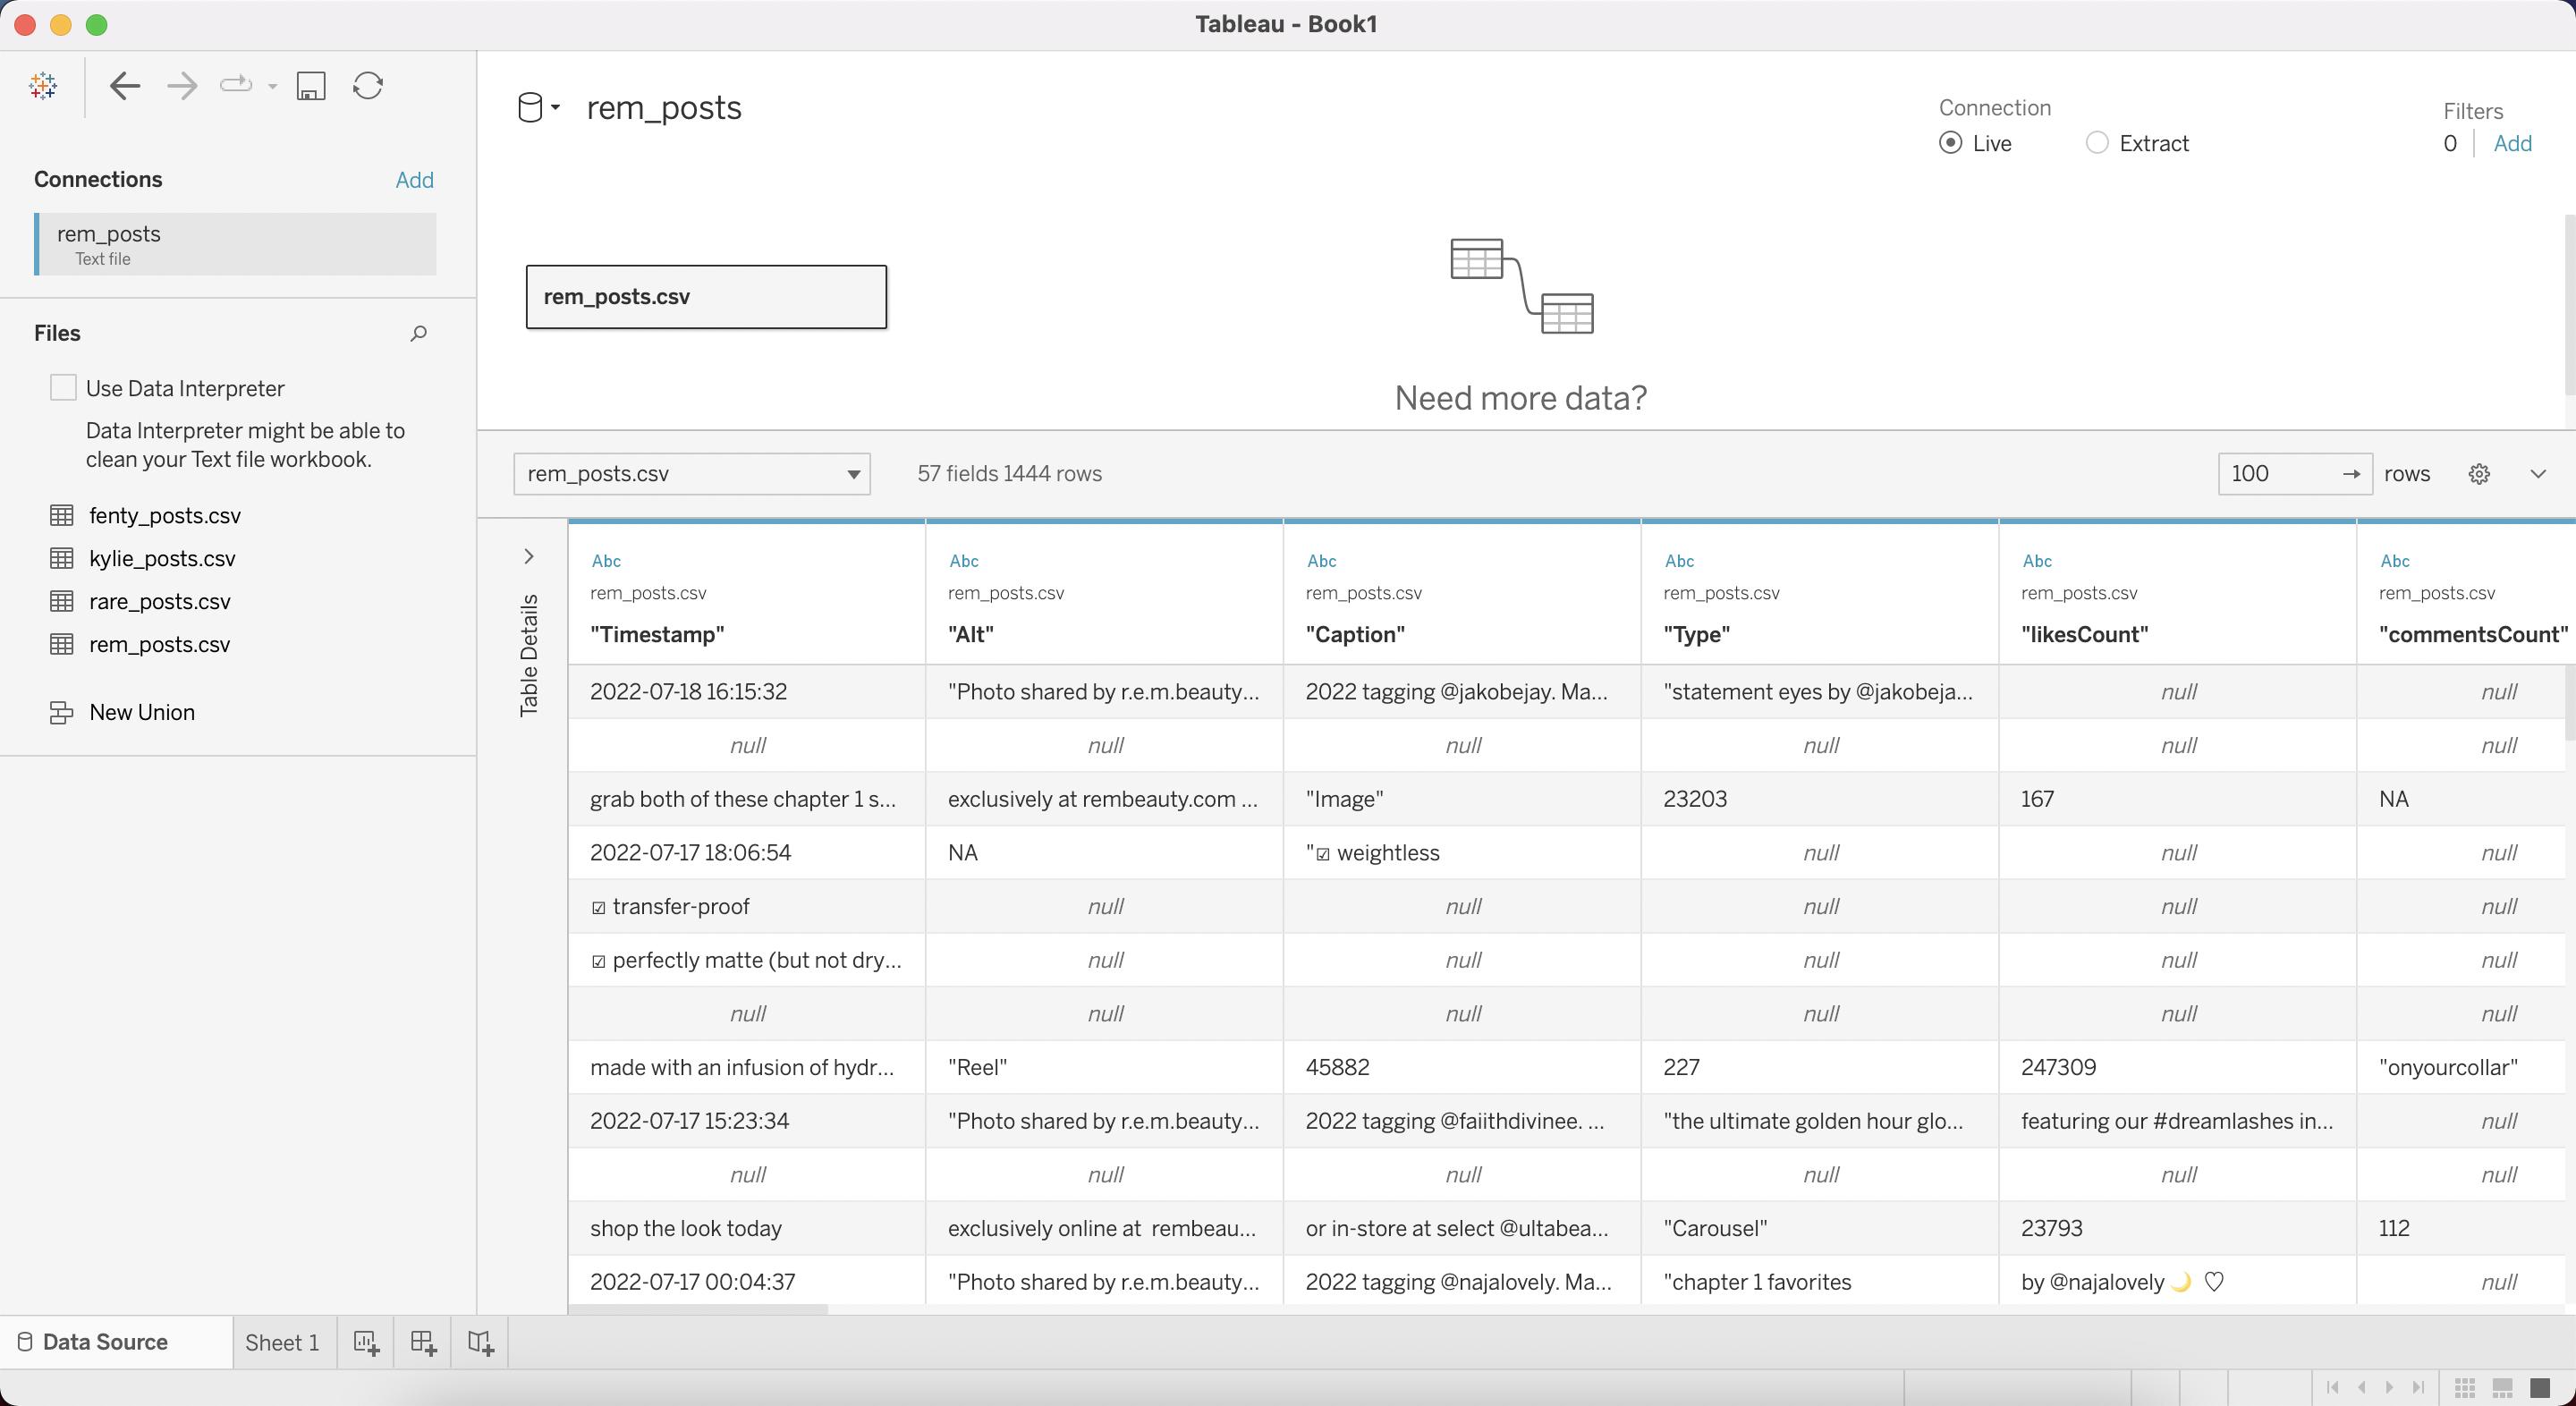Viewport: 2576px width, 1406px height.
Task: Open fenty_posts.csv in Files list
Action: coord(165,515)
